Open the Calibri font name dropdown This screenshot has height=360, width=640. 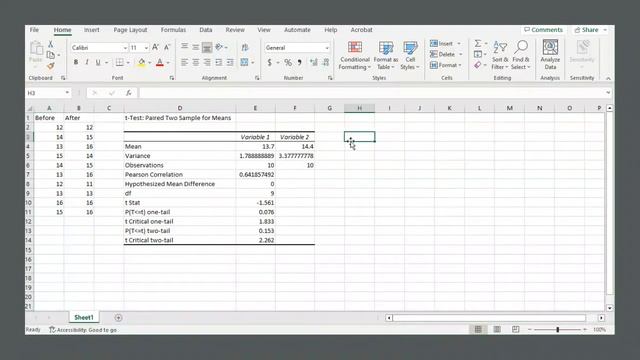125,48
